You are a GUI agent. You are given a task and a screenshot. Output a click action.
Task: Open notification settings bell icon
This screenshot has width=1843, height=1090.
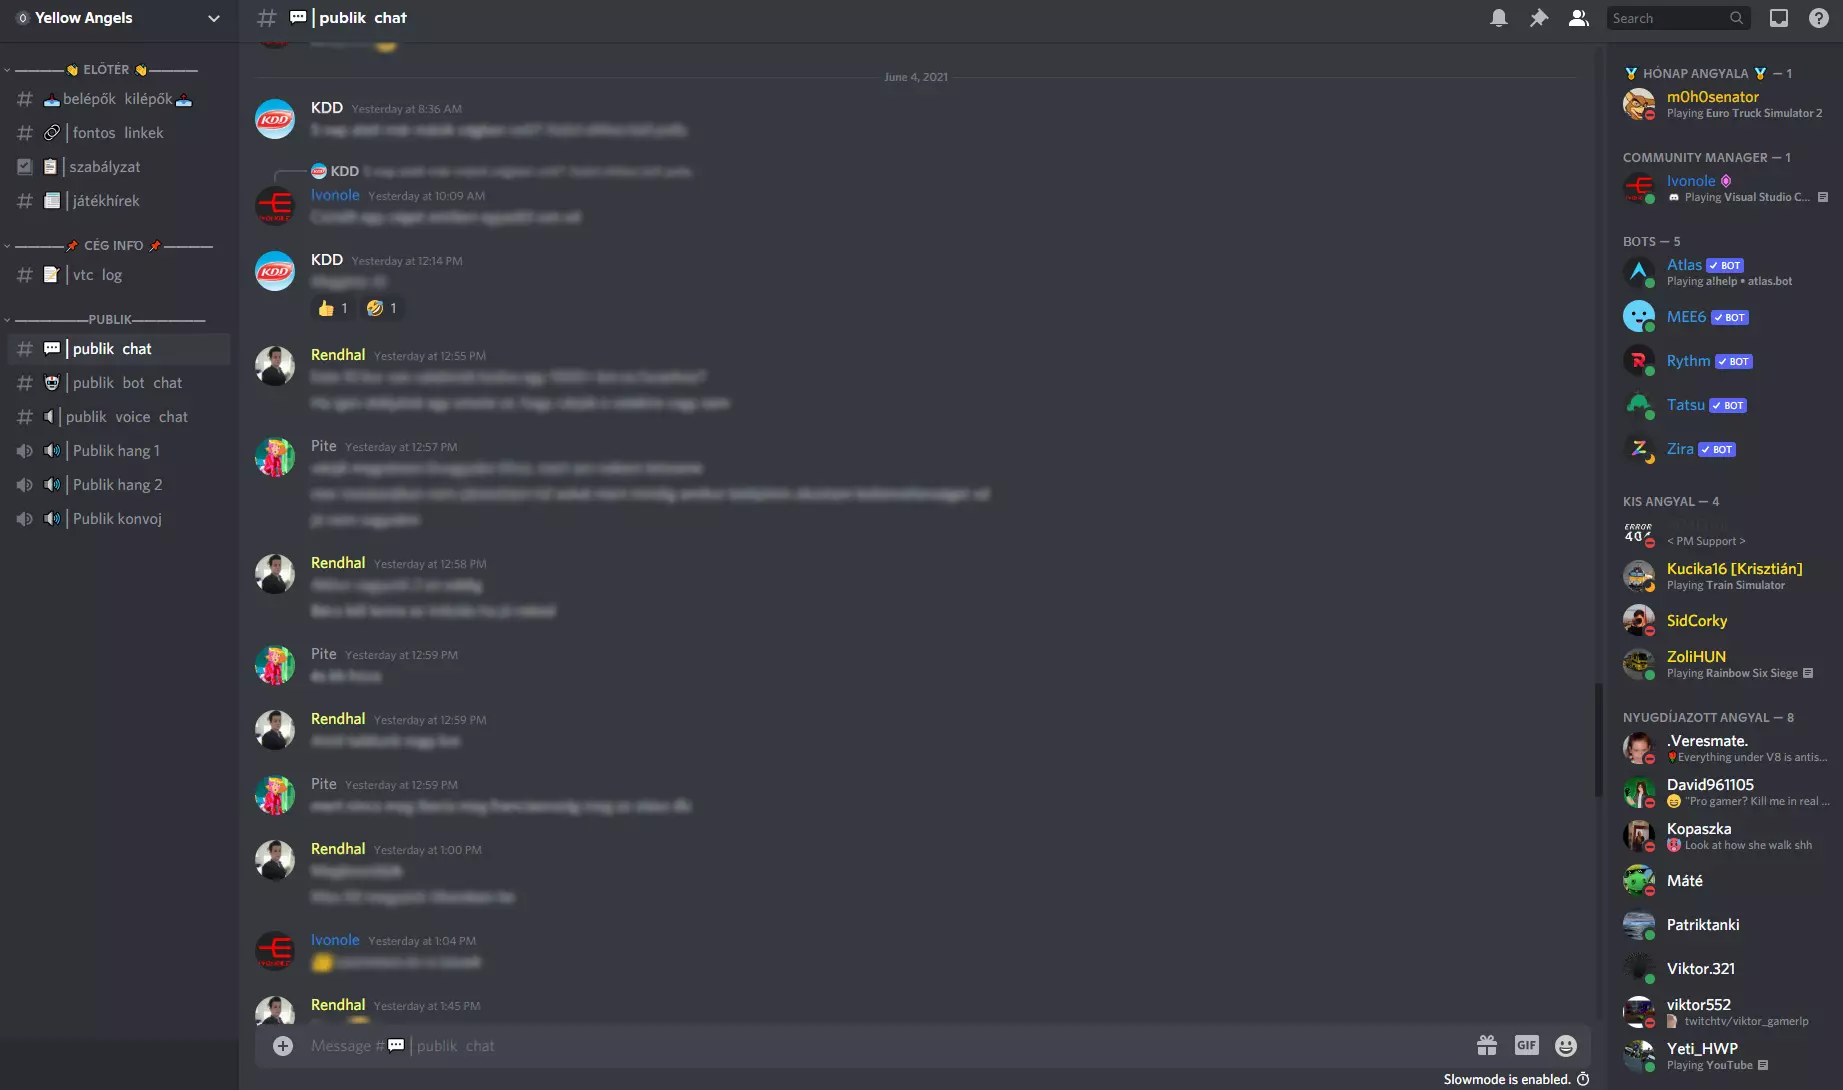click(1498, 18)
